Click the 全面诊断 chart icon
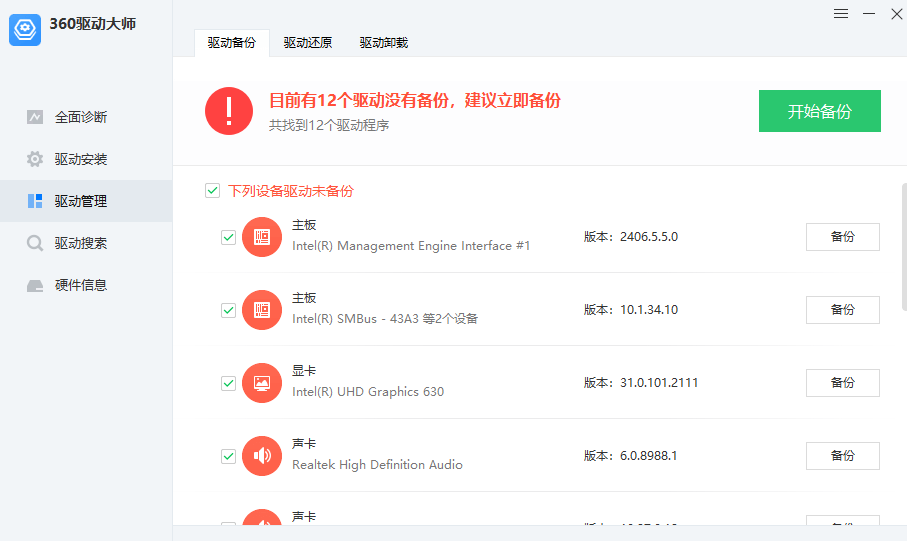907x541 pixels. [x=35, y=117]
